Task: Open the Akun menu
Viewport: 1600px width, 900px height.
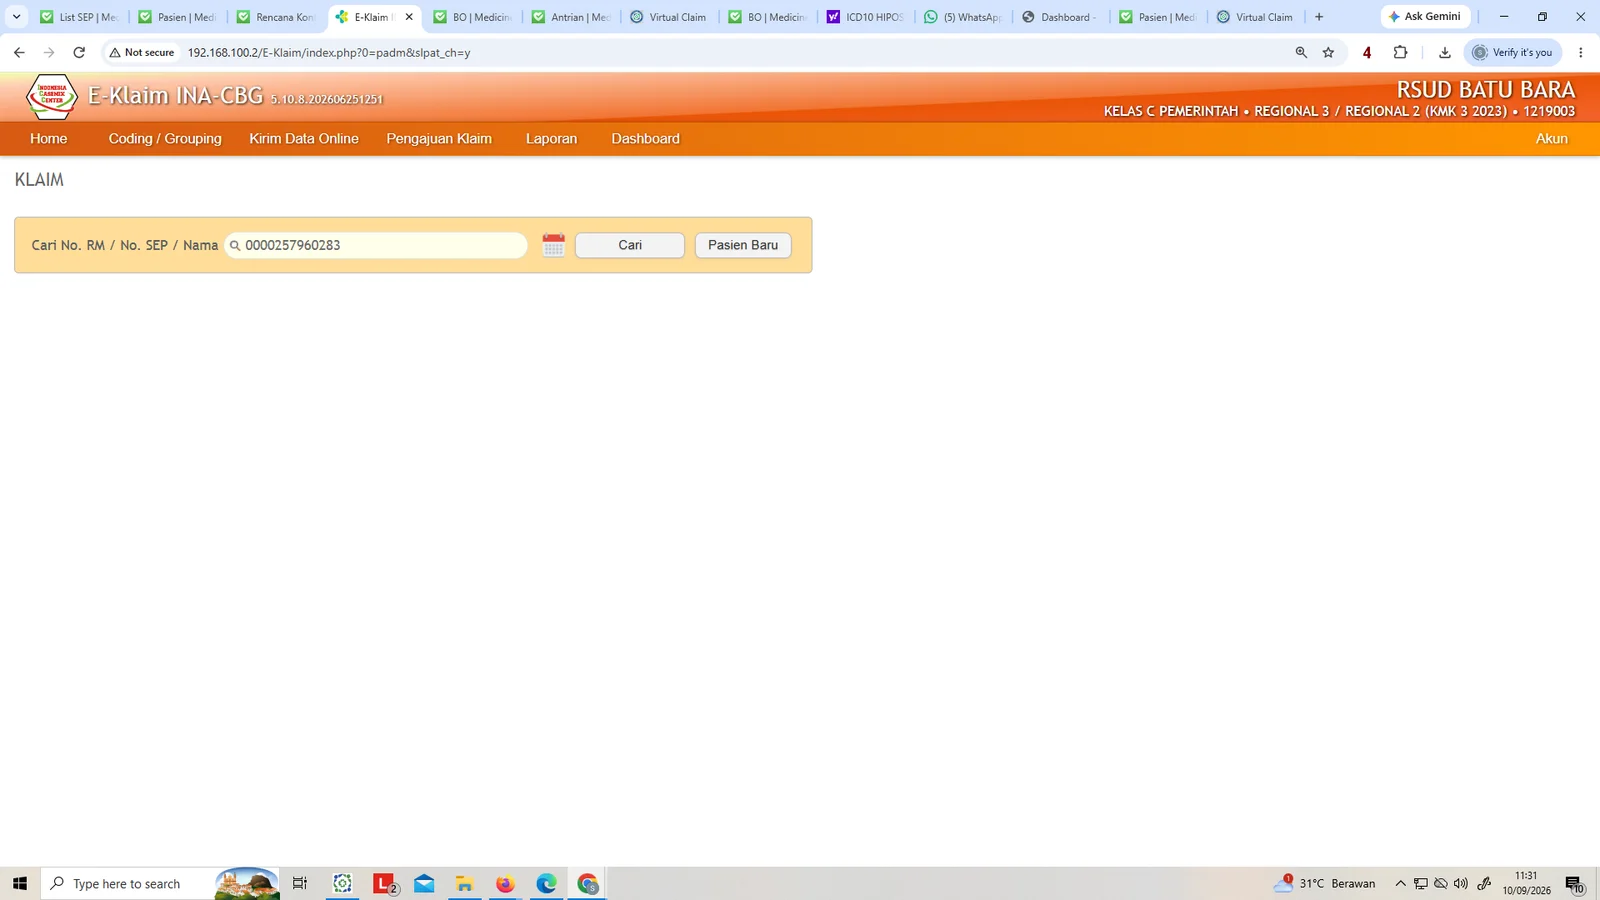Action: pos(1551,139)
